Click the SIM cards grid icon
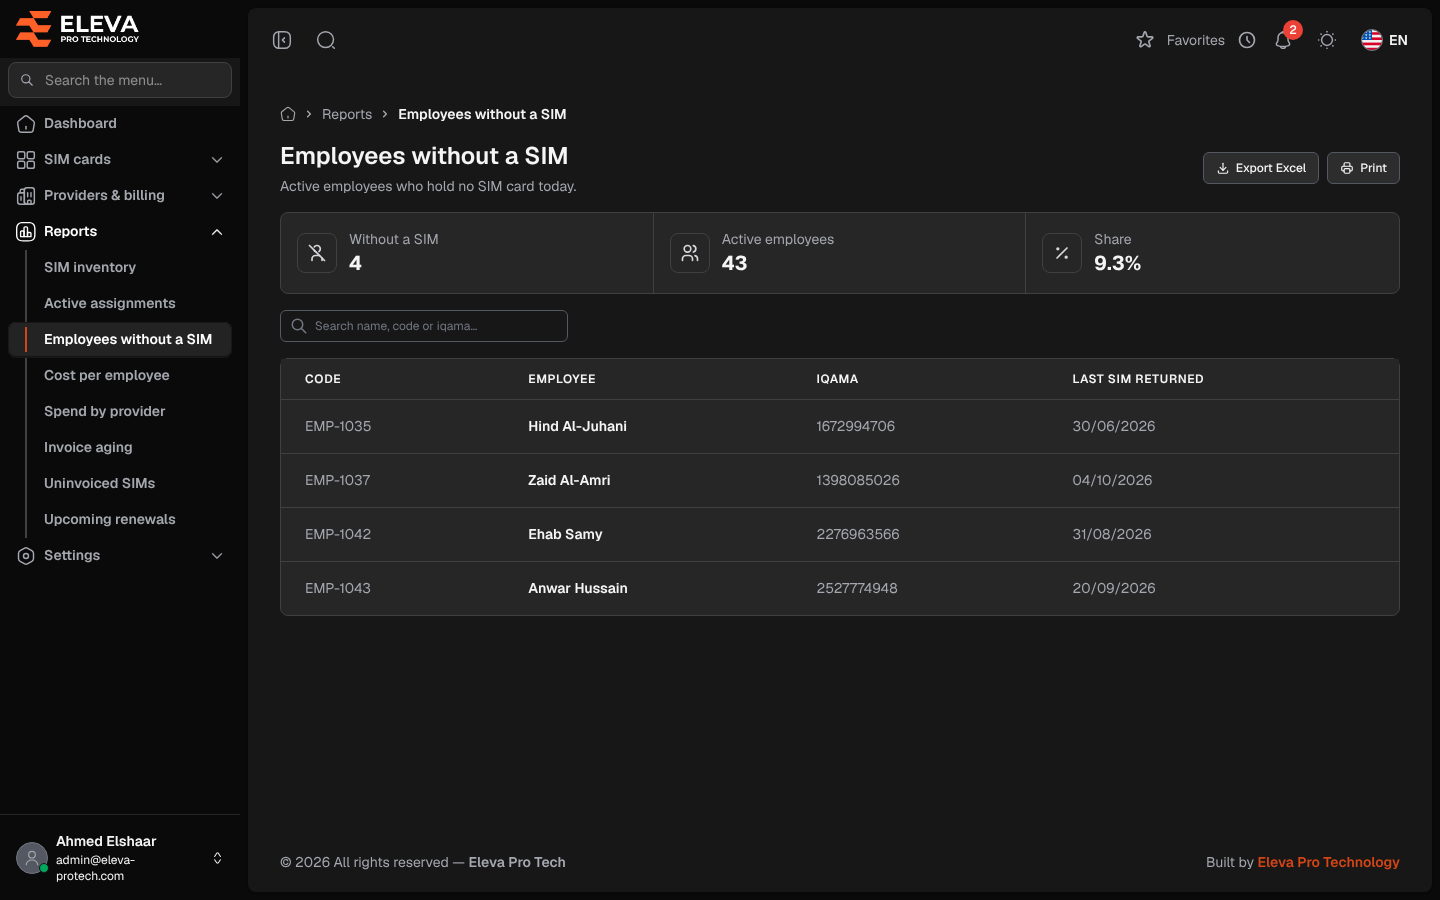 pos(26,160)
